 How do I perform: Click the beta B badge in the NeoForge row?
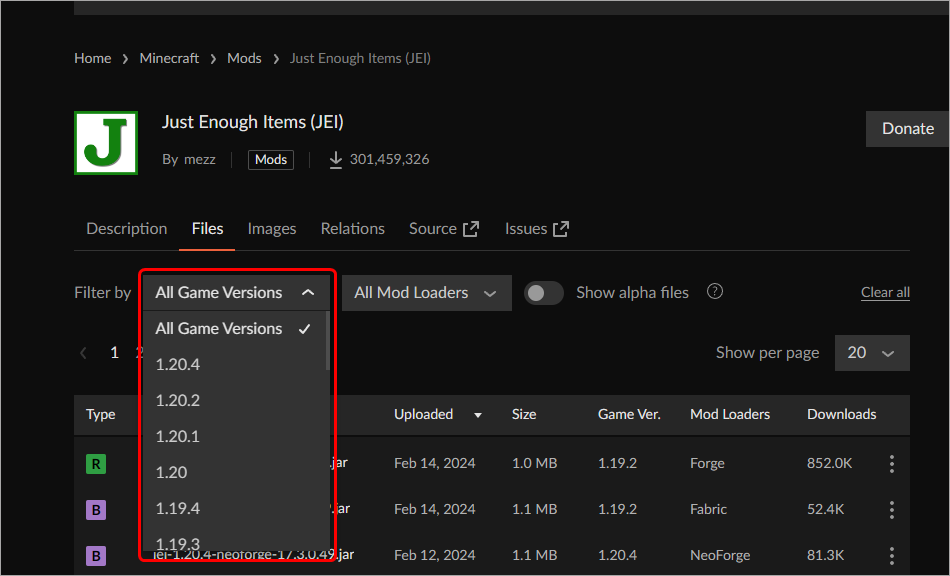96,555
